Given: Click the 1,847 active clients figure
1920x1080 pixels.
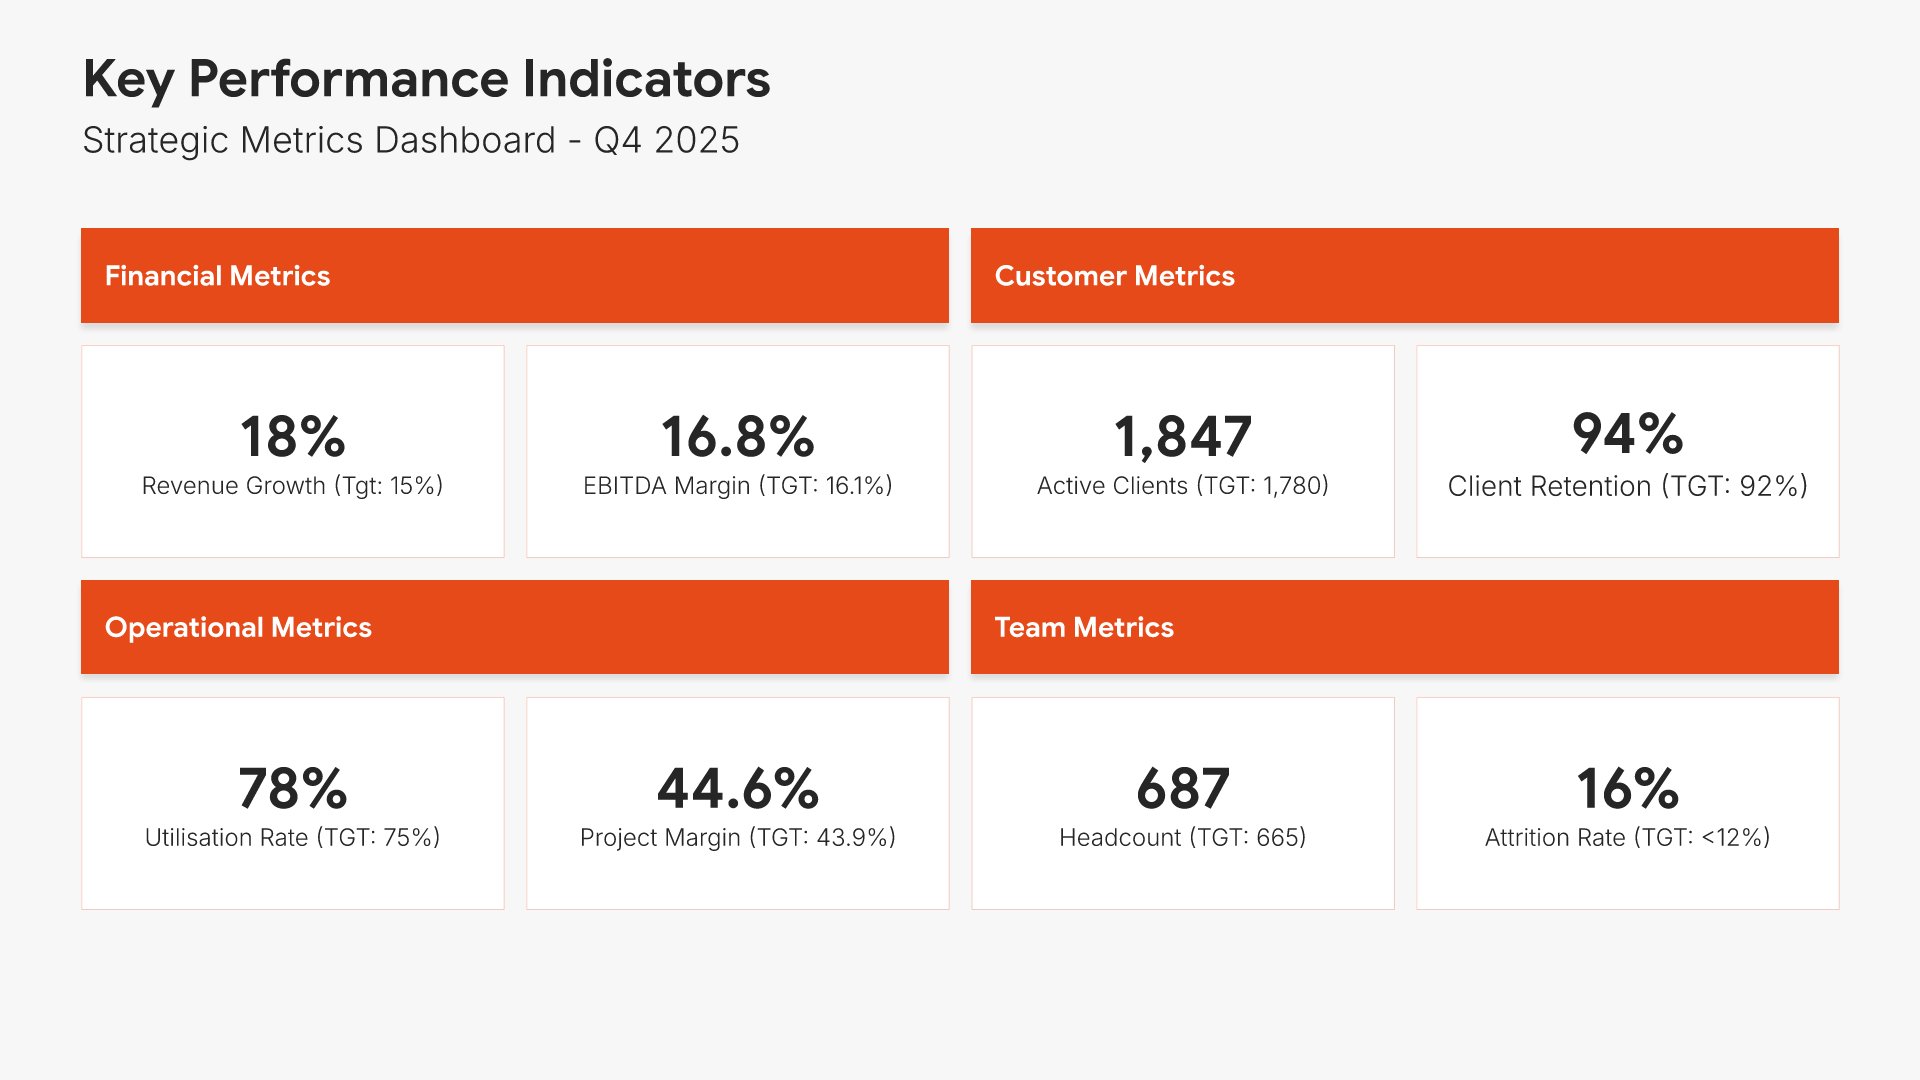Looking at the screenshot, I should 1182,436.
